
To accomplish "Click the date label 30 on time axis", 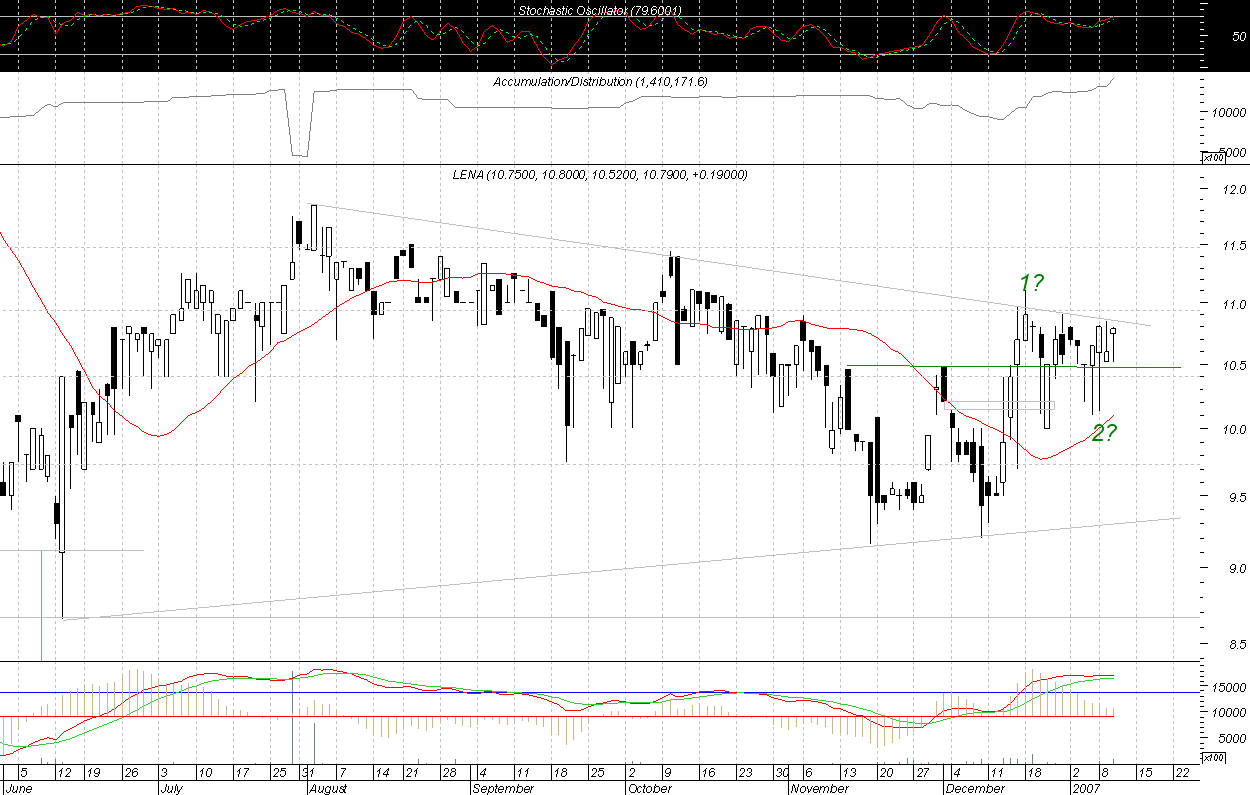I will pos(784,774).
